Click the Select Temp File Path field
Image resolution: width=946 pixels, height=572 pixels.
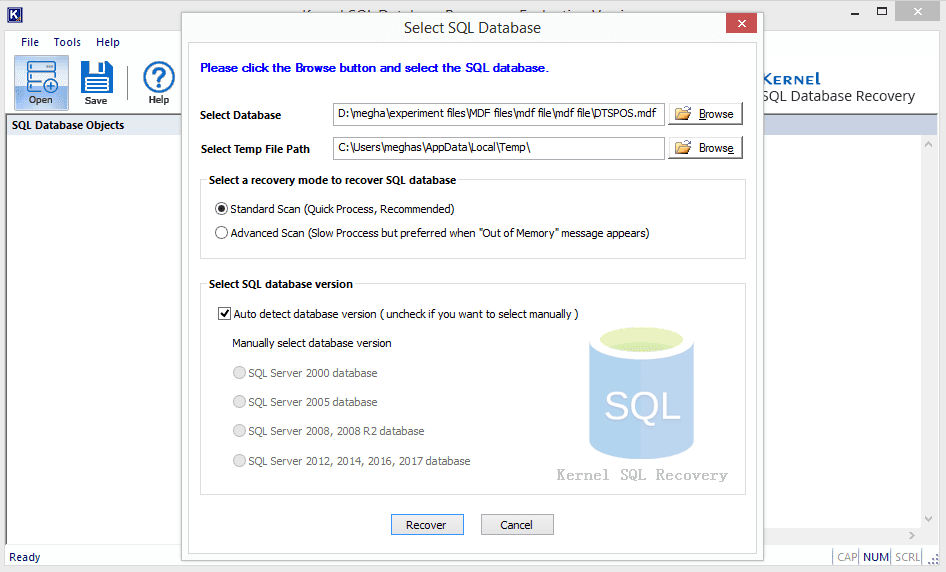tap(498, 148)
